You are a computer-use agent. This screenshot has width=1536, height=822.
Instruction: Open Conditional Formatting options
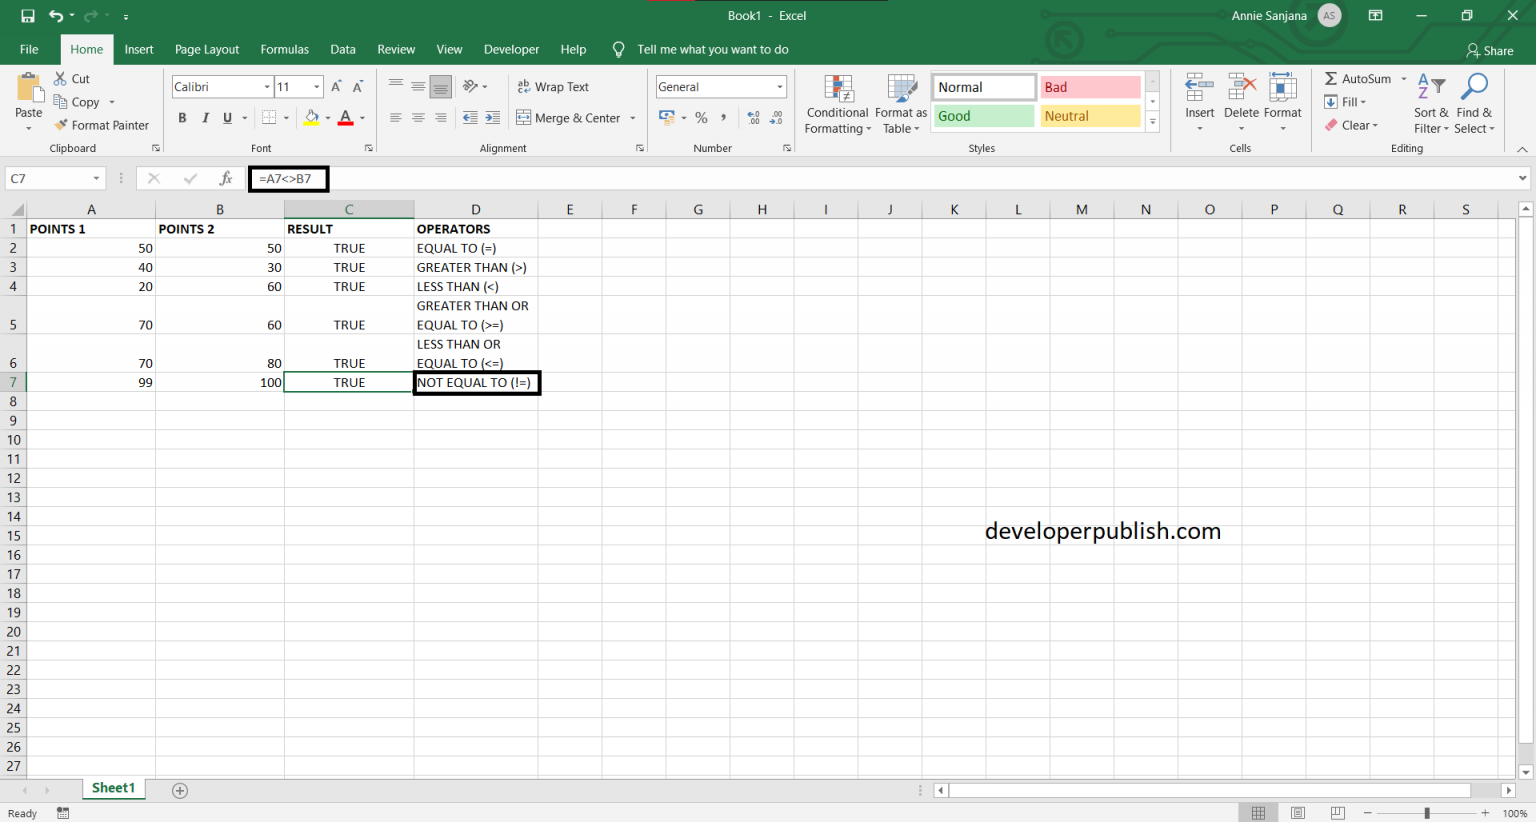click(x=837, y=104)
